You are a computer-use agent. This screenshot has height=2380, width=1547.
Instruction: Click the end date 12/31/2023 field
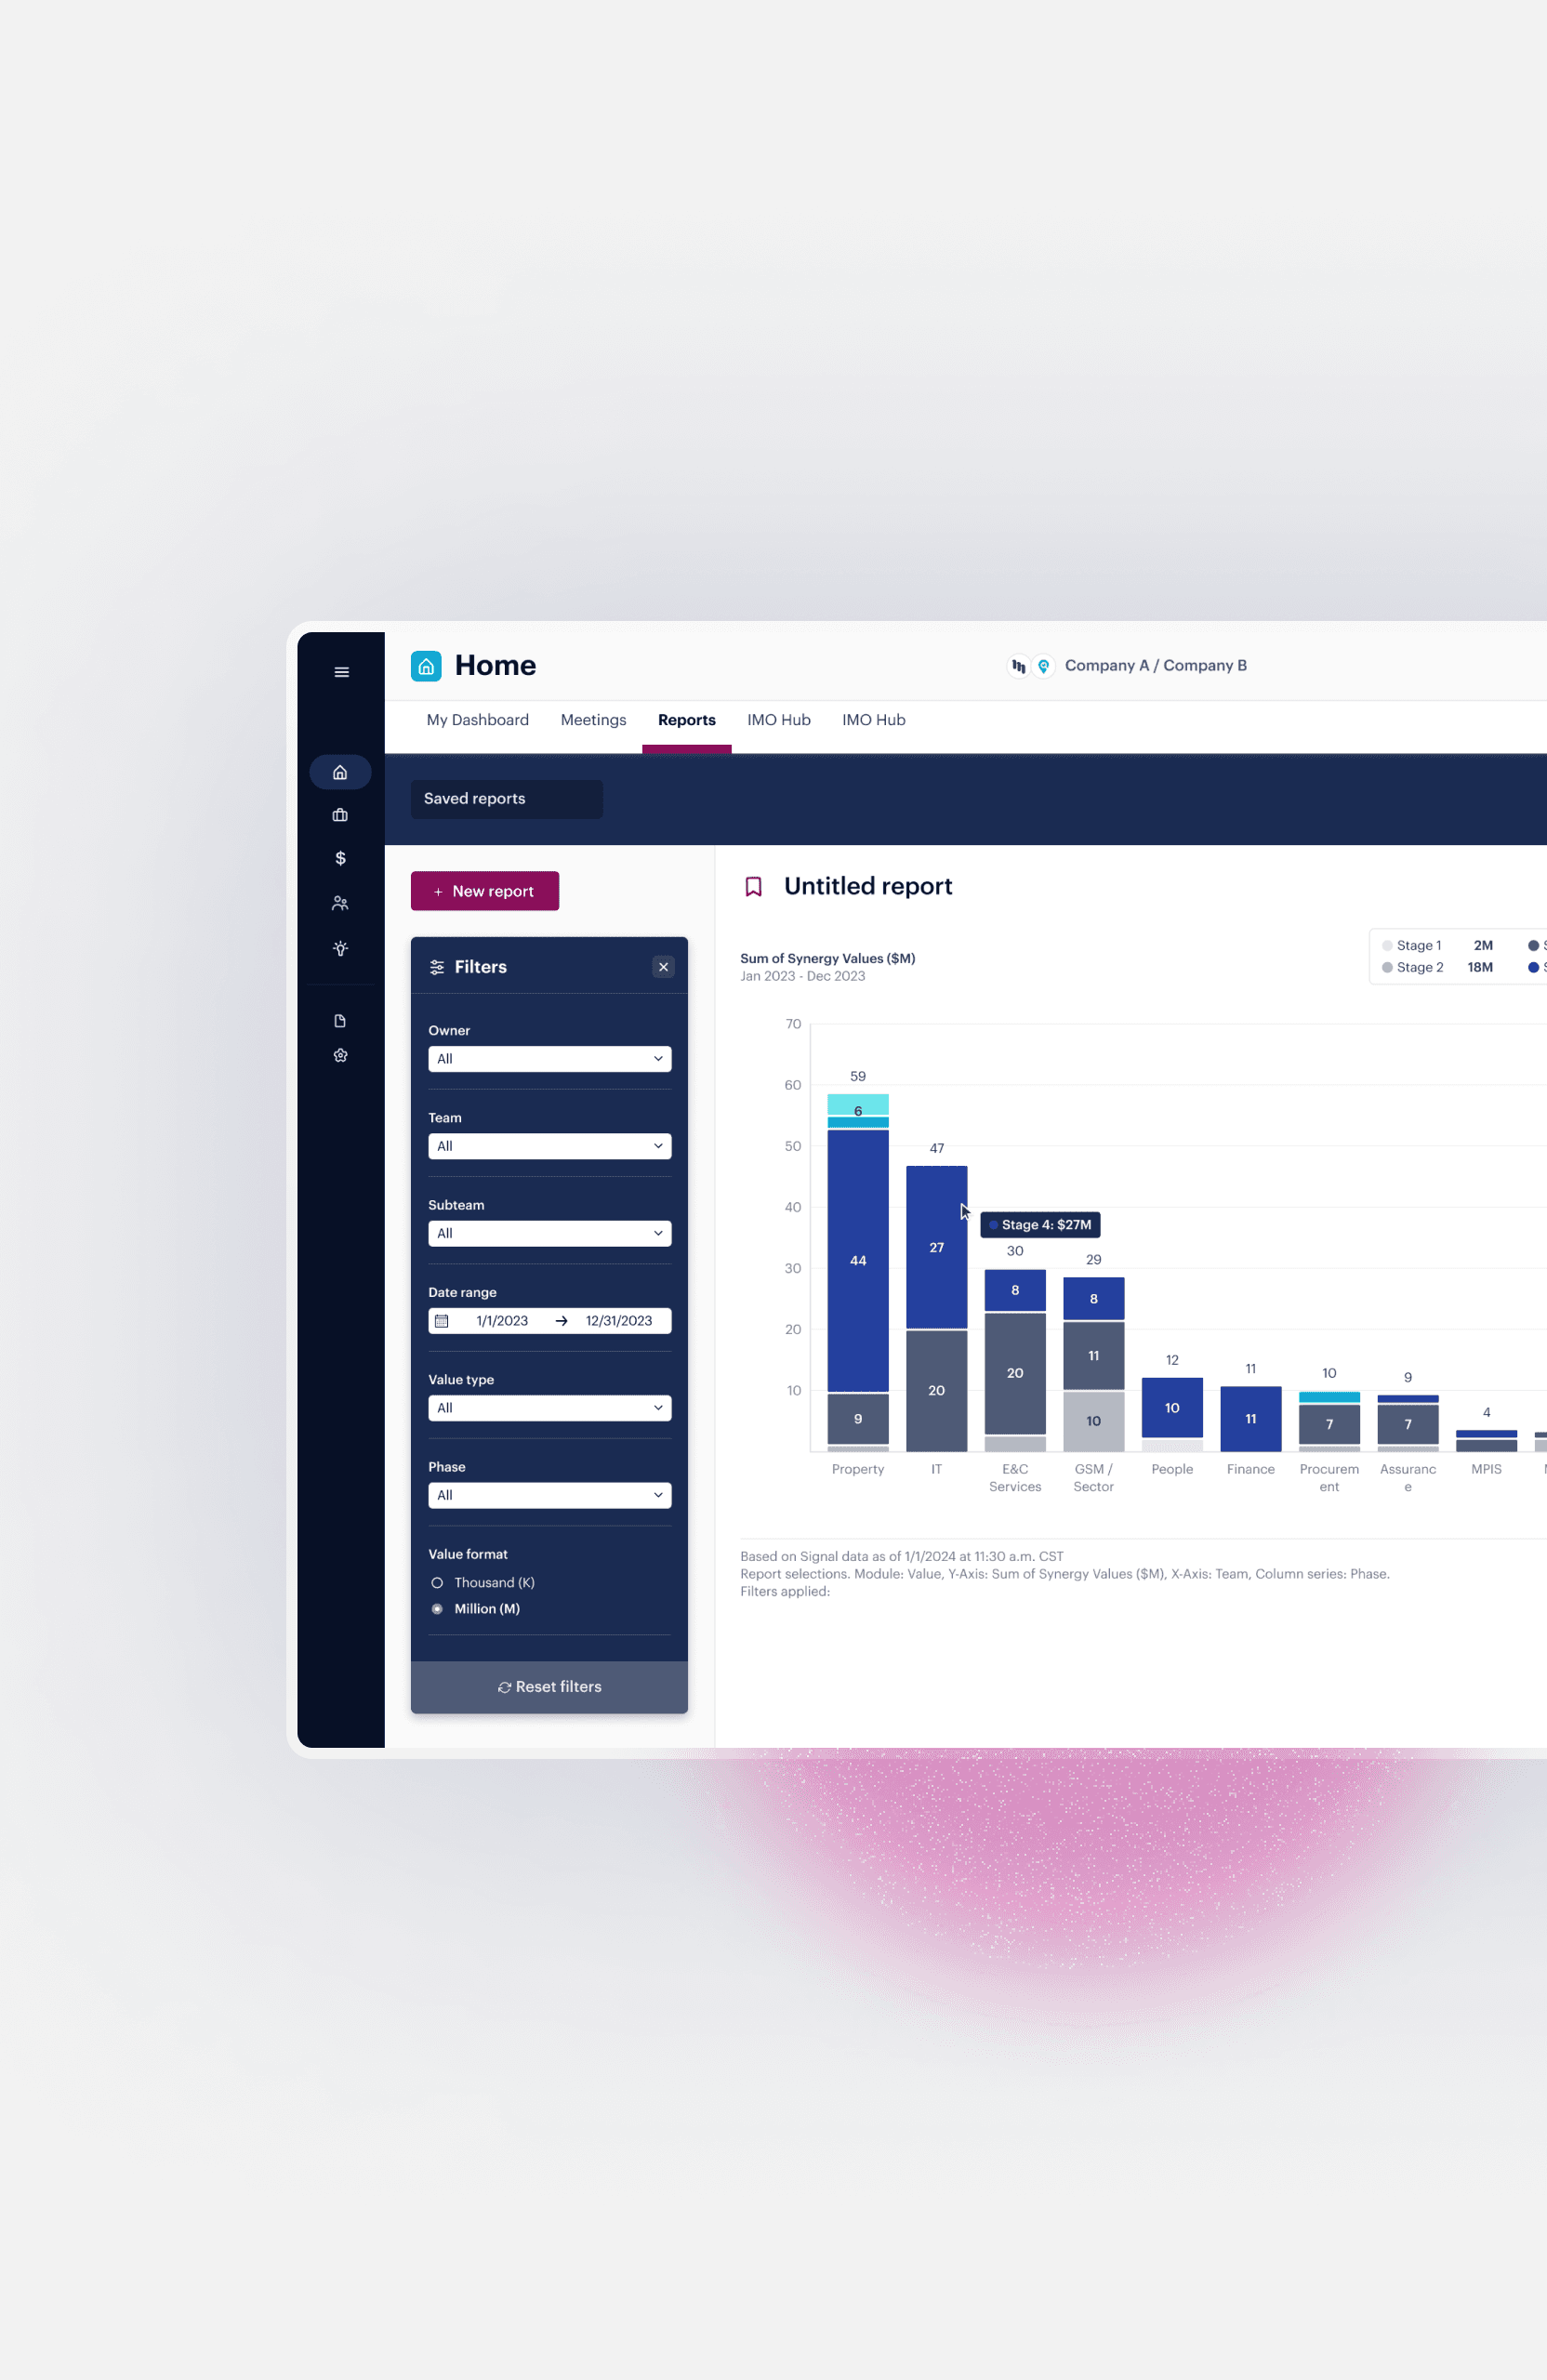(x=619, y=1321)
